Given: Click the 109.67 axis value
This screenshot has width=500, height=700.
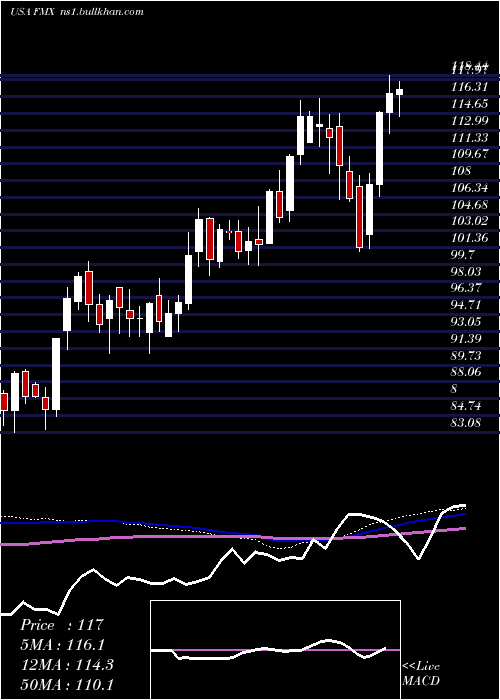Looking at the screenshot, I should point(470,154).
